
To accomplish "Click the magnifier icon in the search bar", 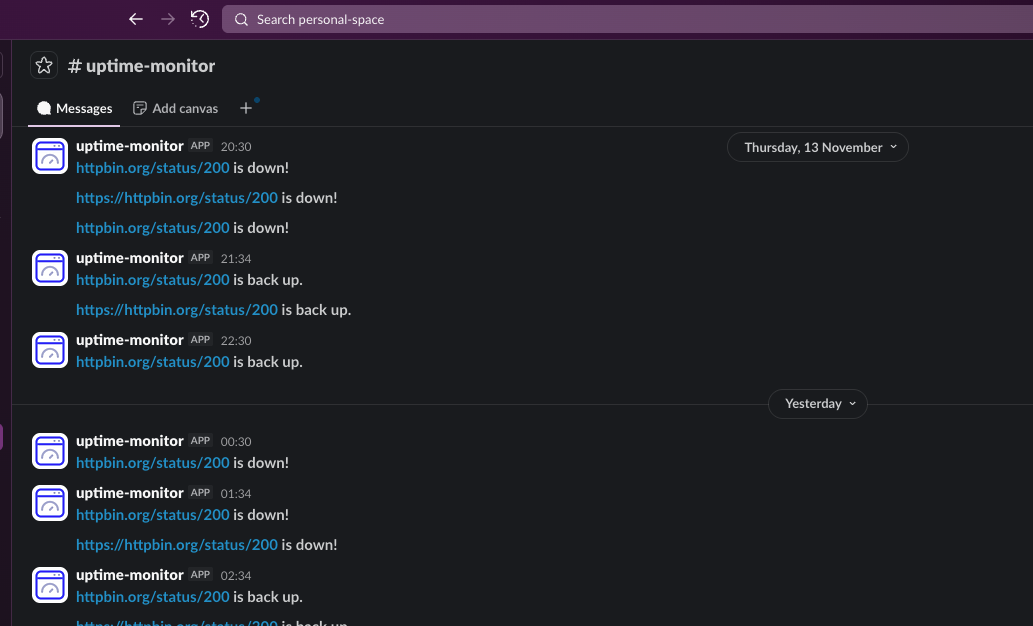I will pos(241,18).
